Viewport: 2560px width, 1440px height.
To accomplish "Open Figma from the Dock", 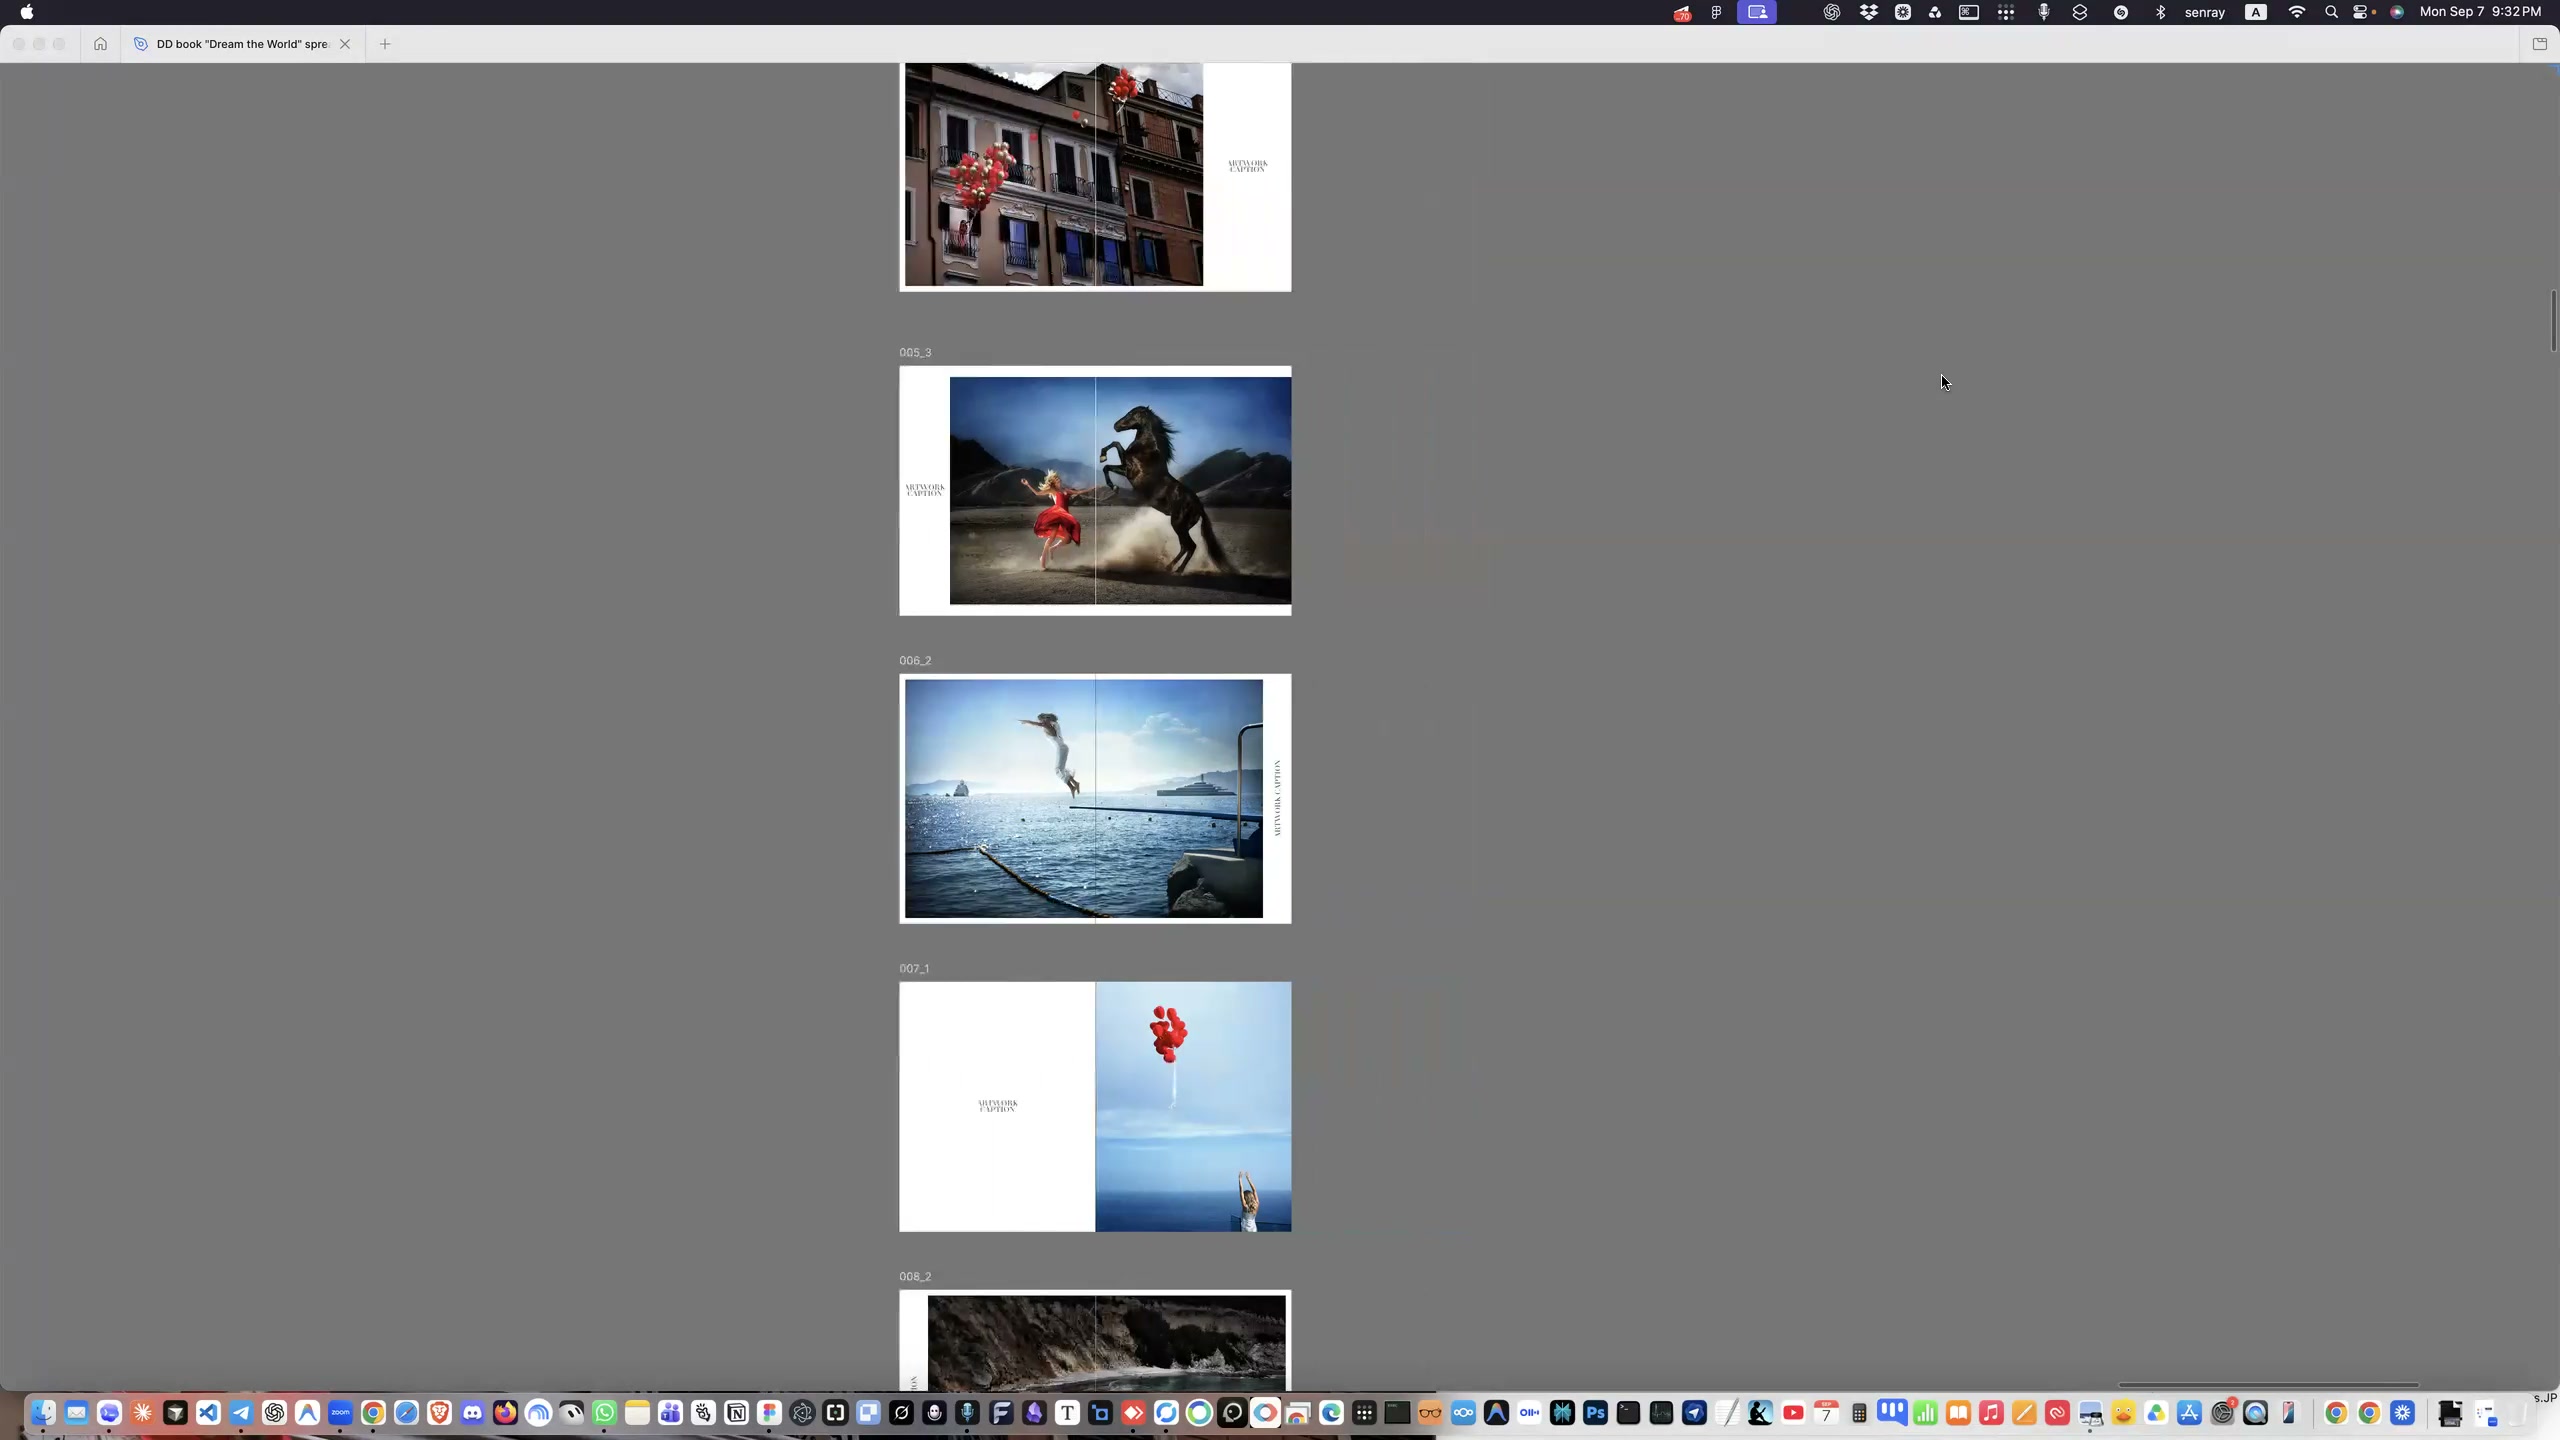I will 769,1413.
